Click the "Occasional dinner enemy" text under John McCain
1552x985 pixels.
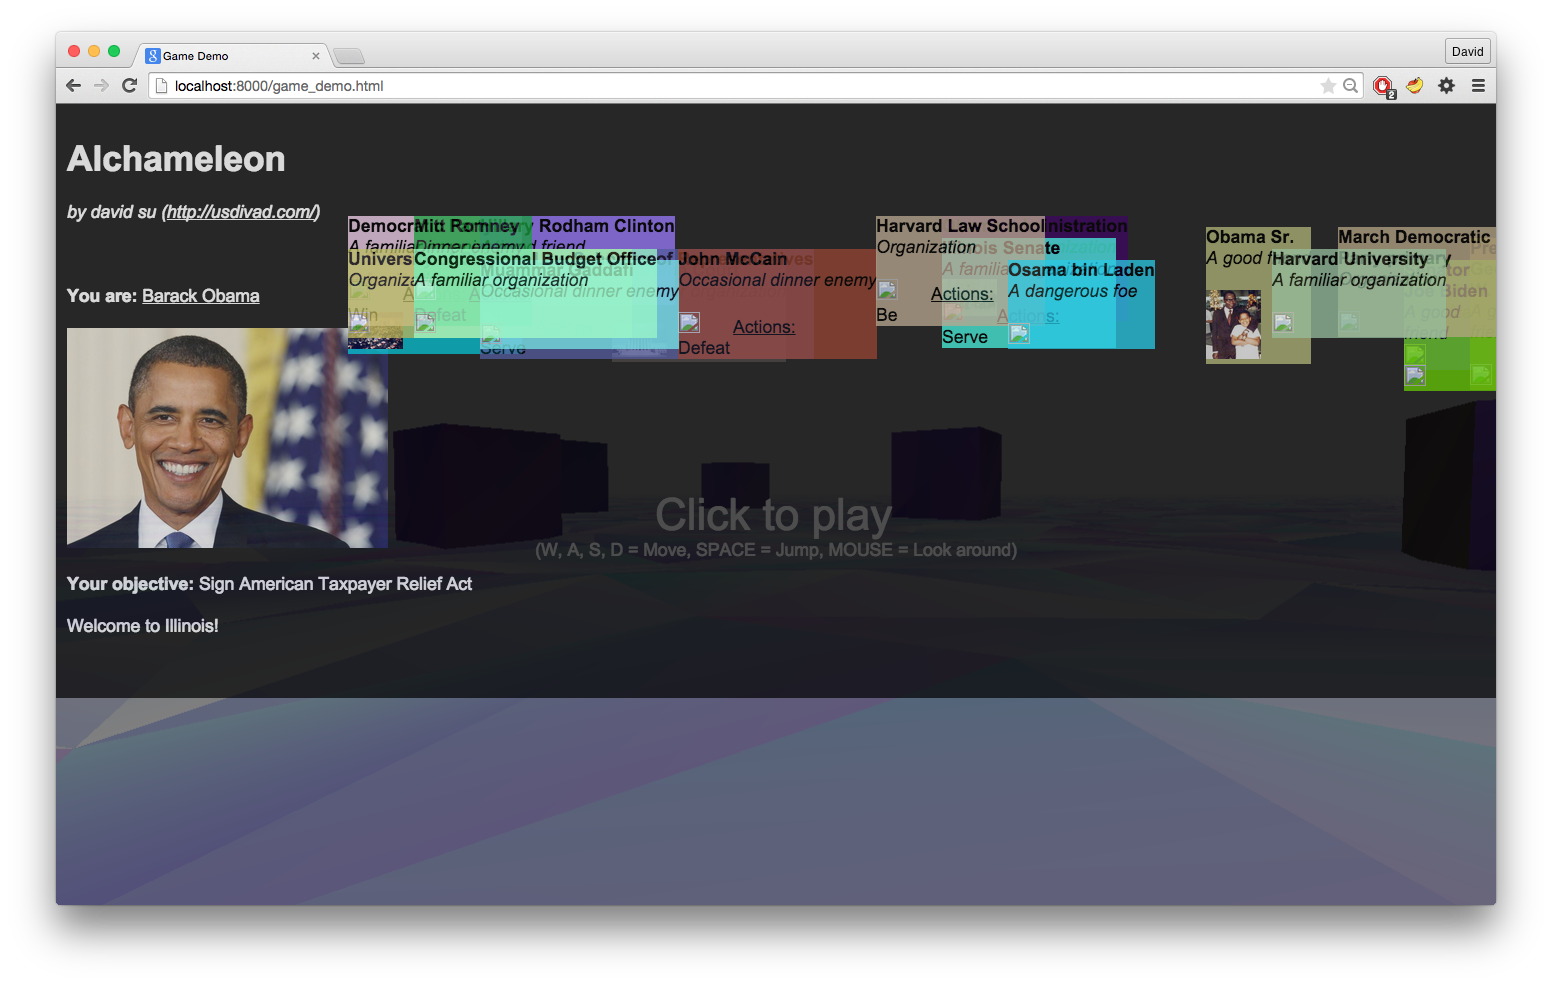click(x=777, y=280)
